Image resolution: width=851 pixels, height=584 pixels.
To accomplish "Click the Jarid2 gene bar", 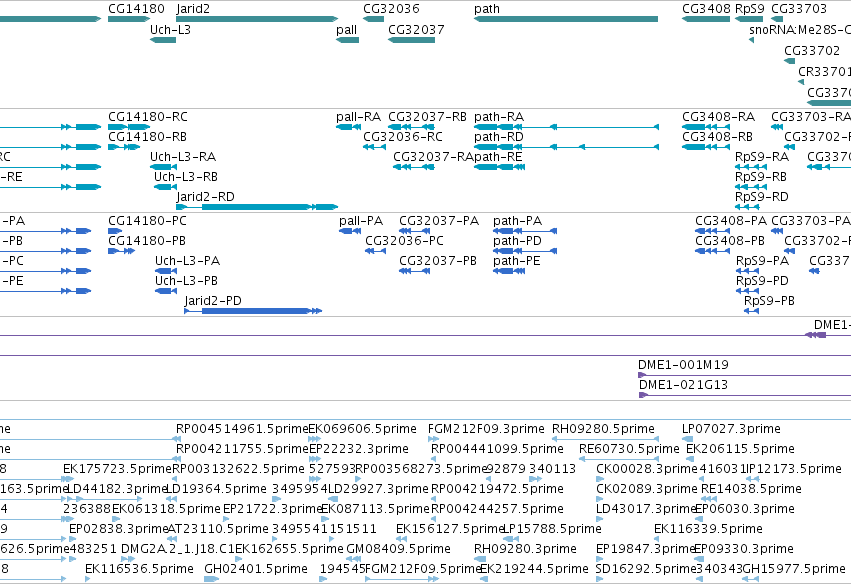I will coord(257,19).
